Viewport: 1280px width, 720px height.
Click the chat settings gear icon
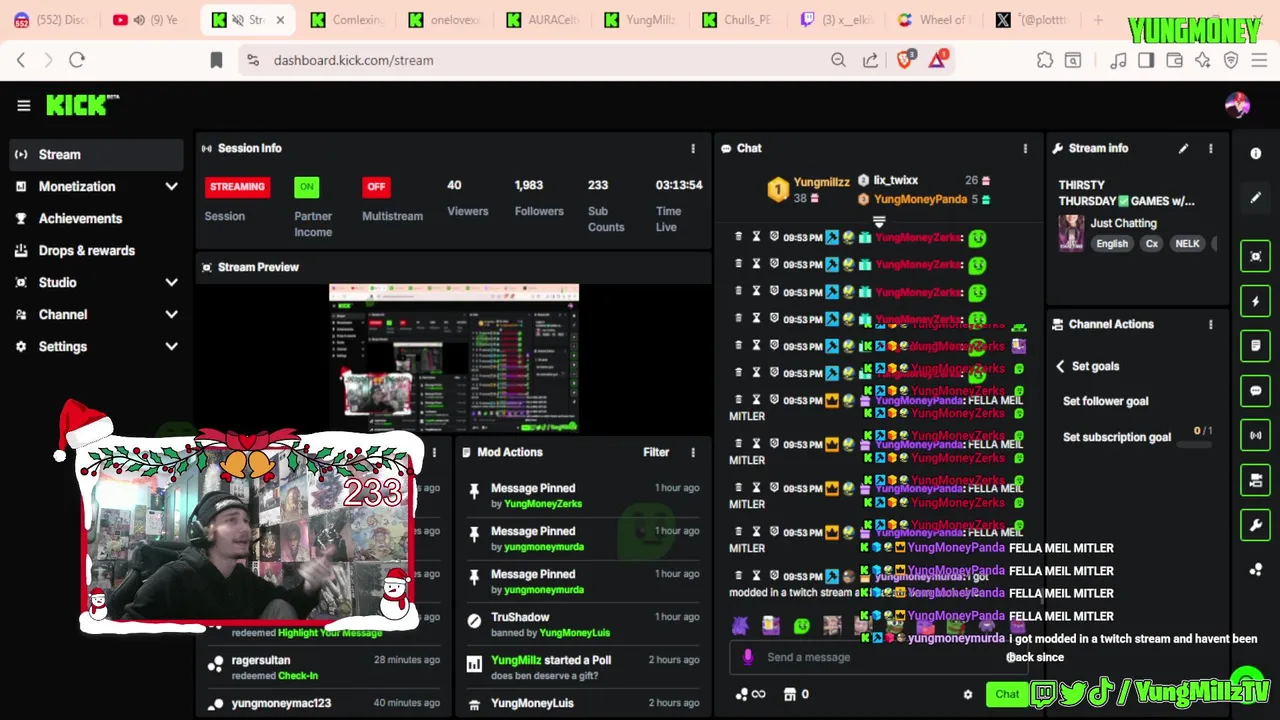point(967,694)
